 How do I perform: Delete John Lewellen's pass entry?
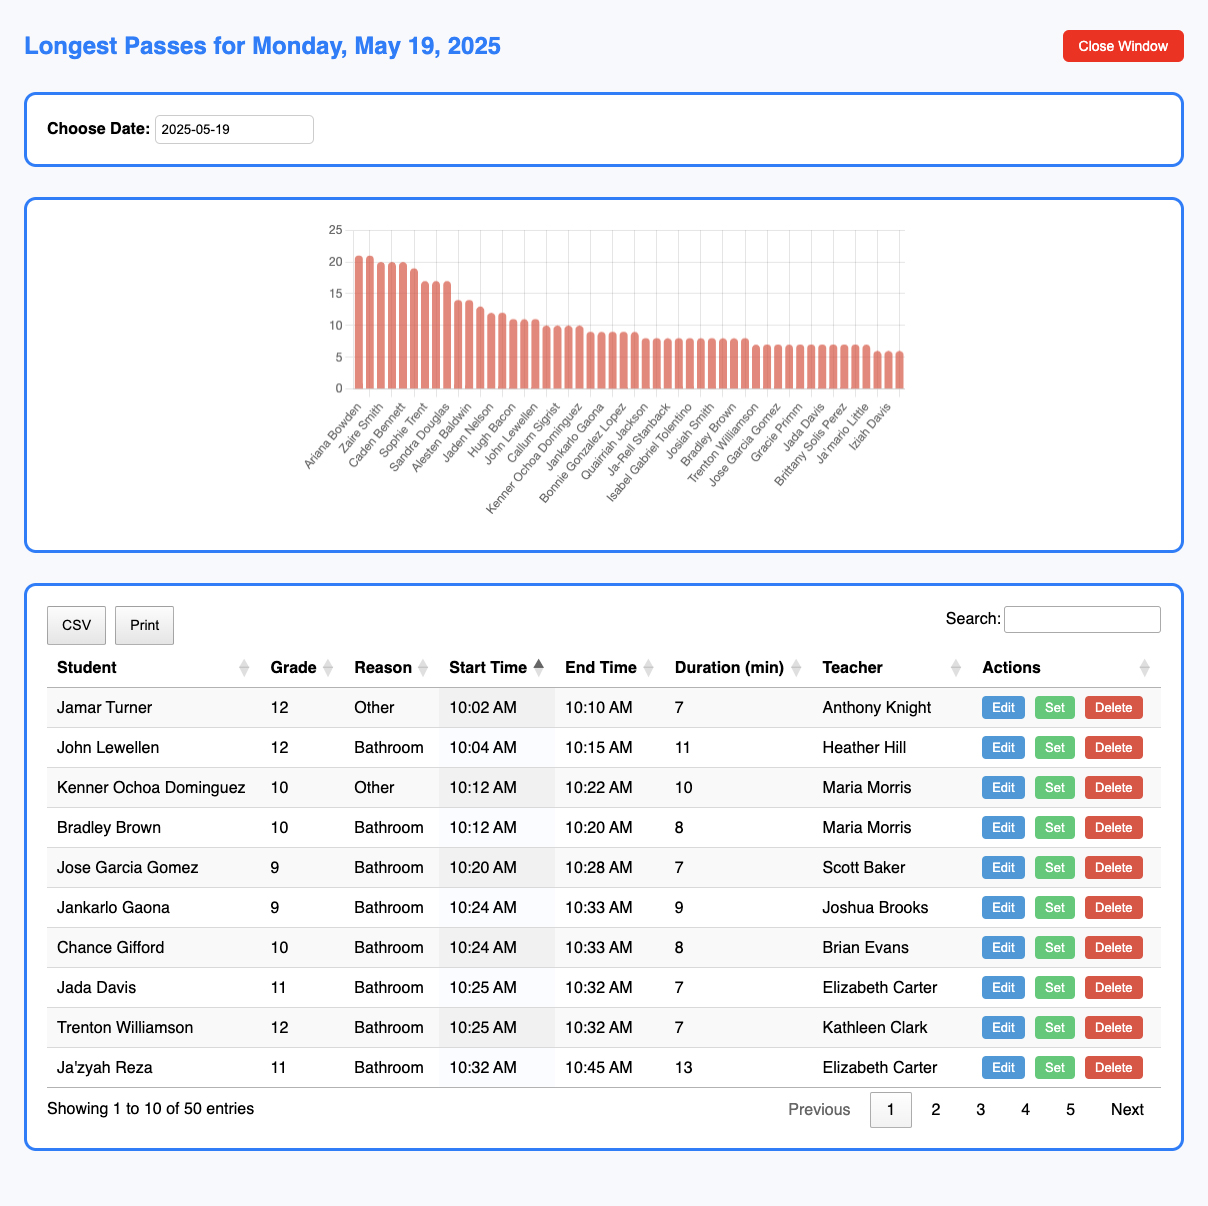(x=1113, y=748)
